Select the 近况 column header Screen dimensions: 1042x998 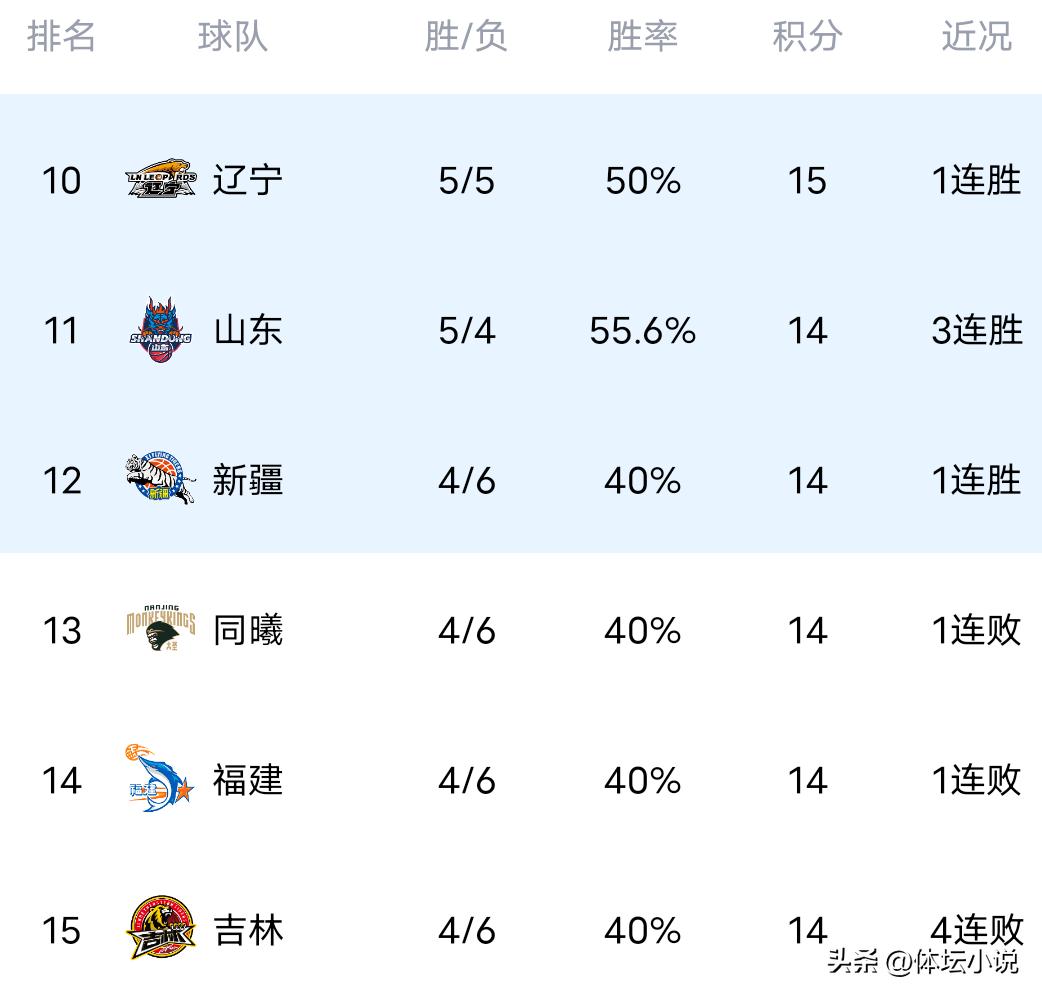pos(976,37)
